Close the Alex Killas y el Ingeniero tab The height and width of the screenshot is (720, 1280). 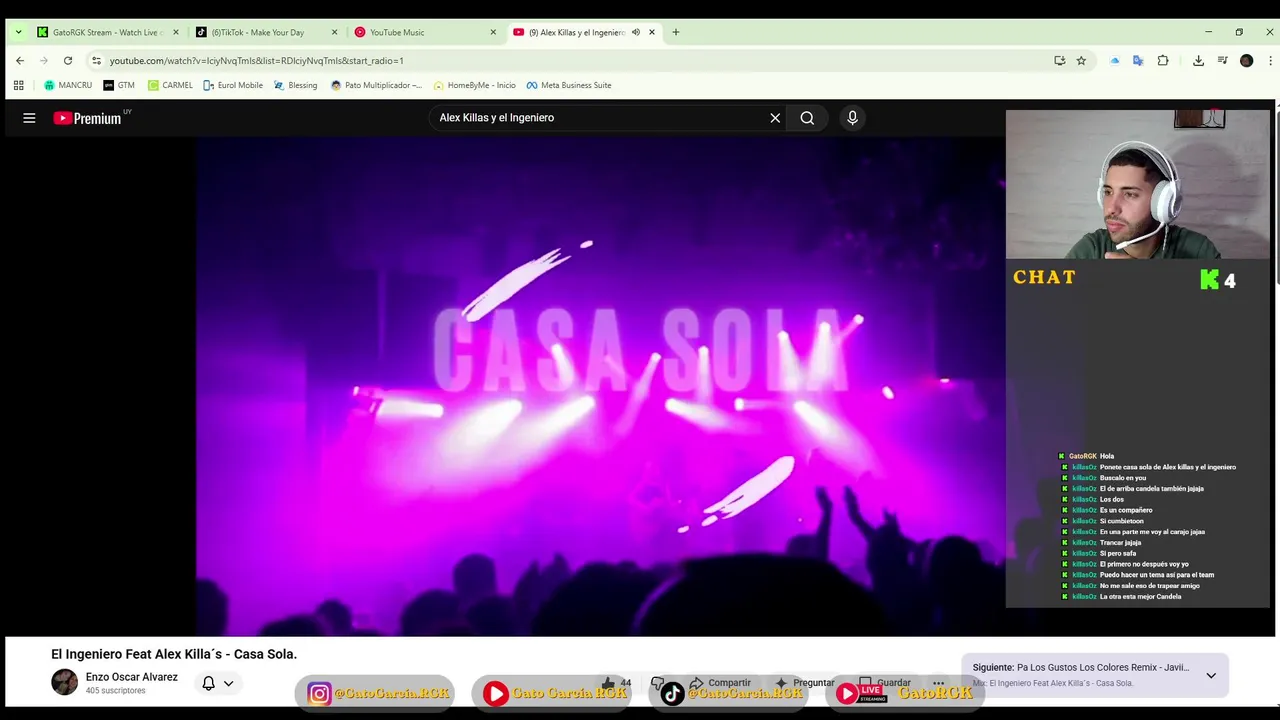click(x=652, y=32)
